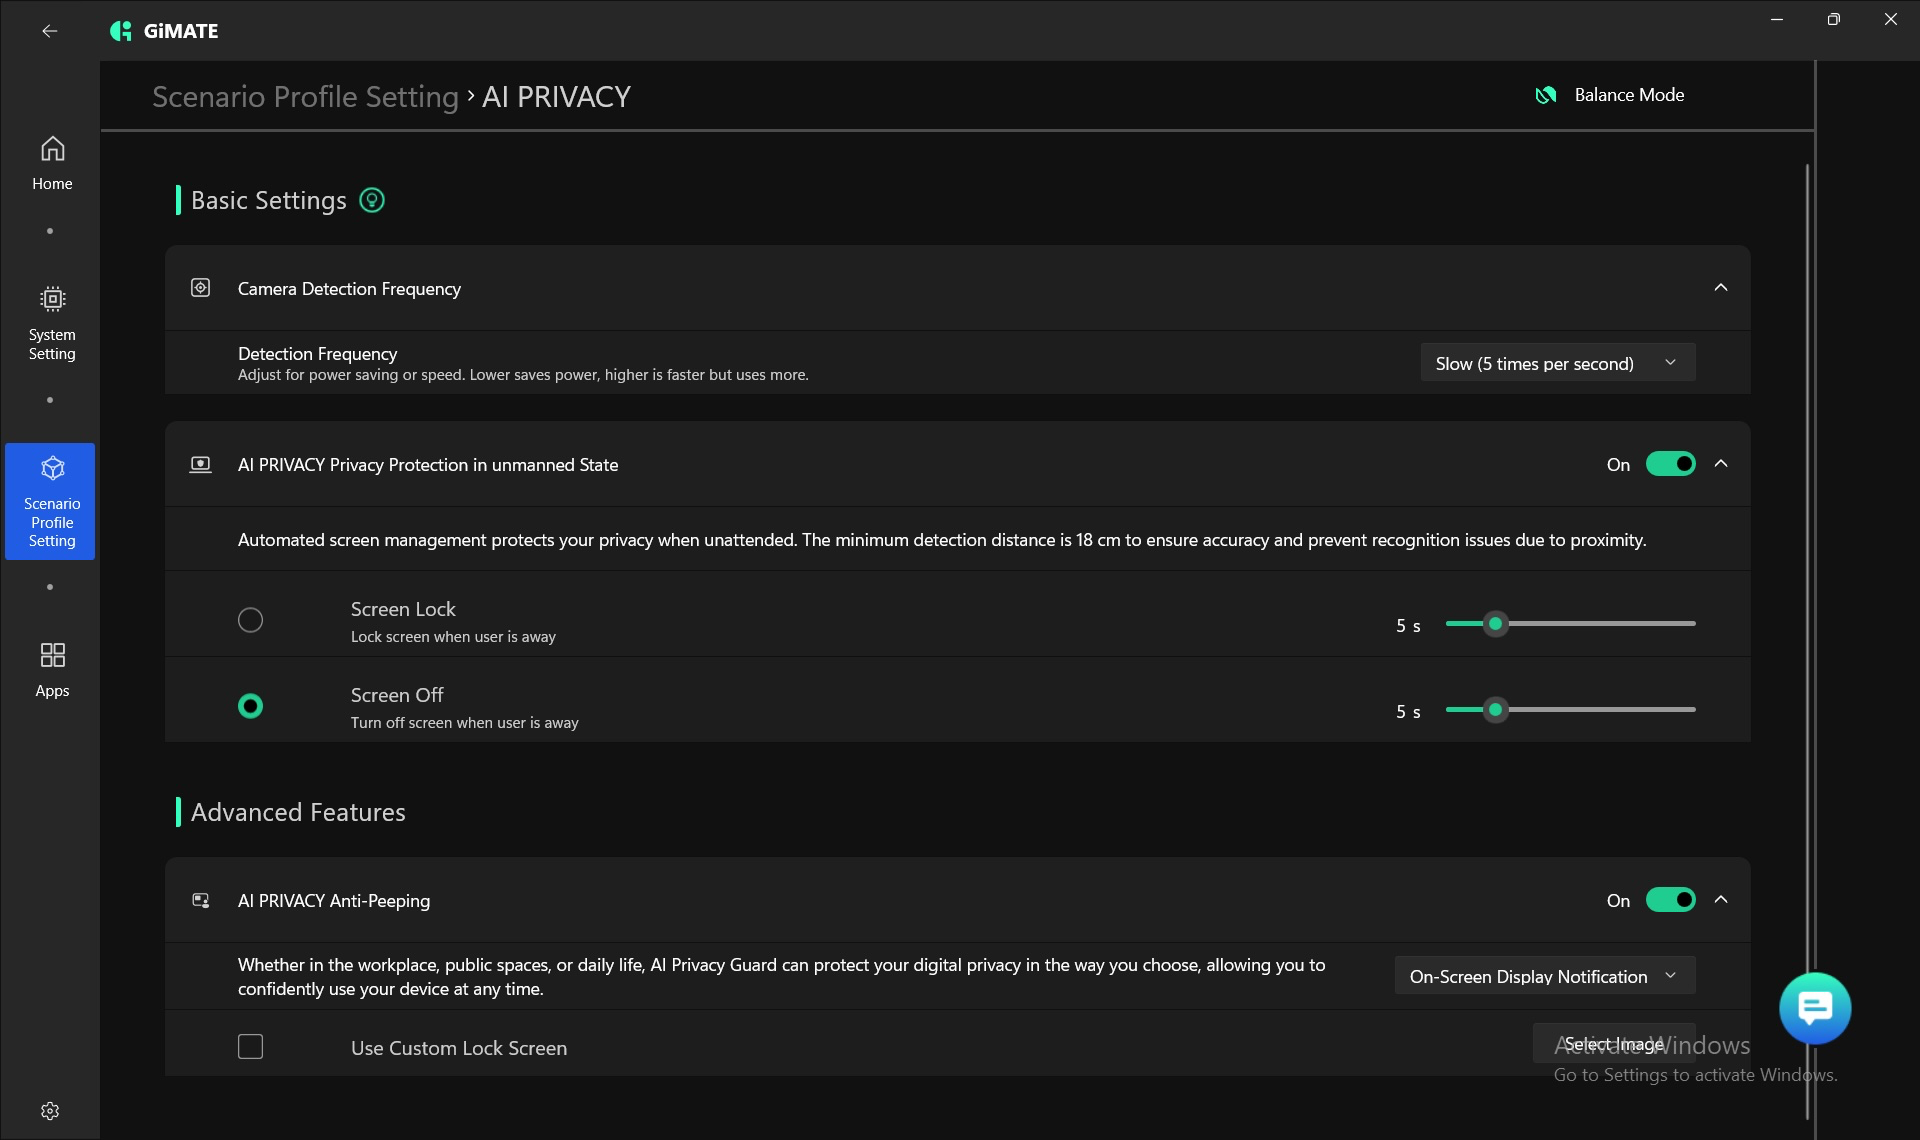The image size is (1920, 1140).
Task: Click the GiMATE logo icon
Action: point(121,31)
